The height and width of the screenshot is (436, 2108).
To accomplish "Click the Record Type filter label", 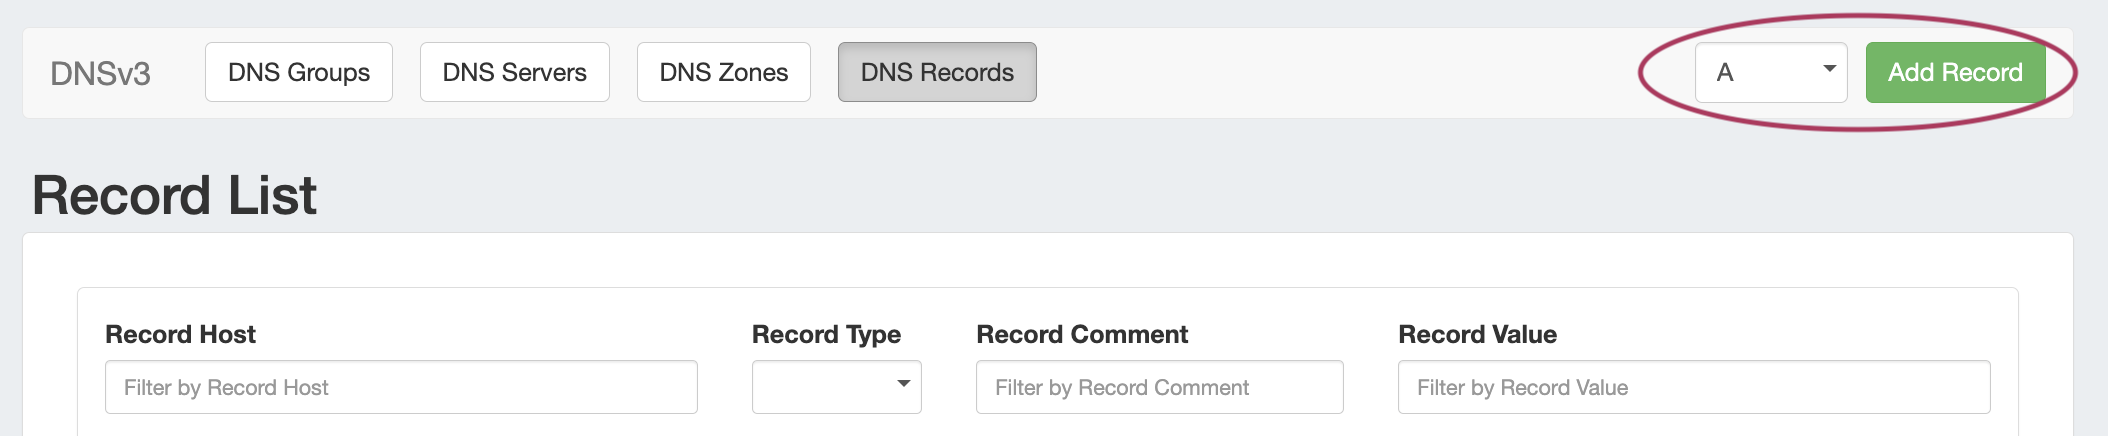I will [x=826, y=334].
